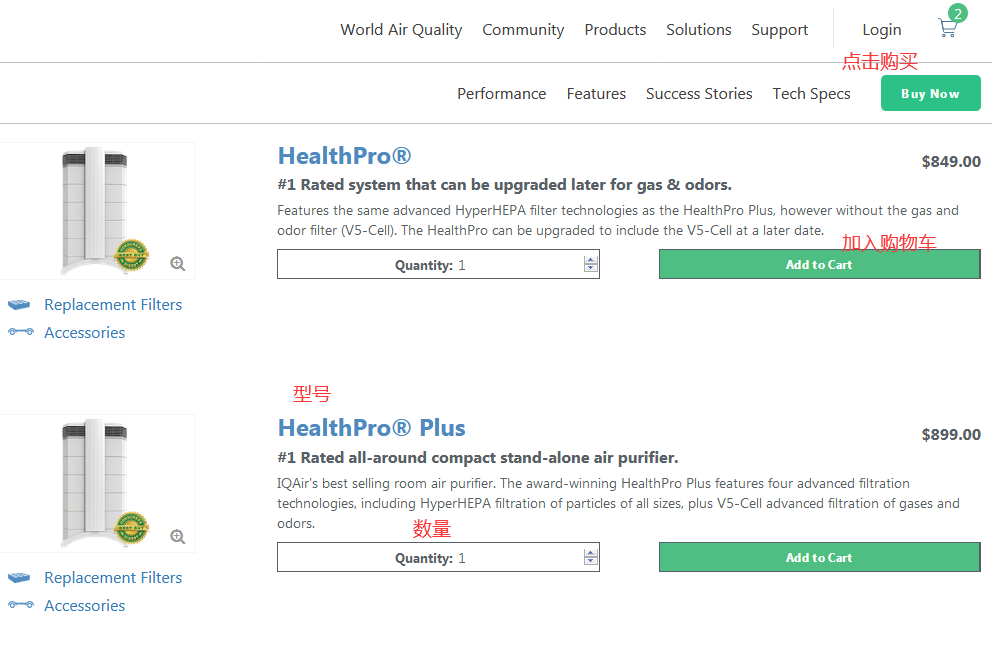The height and width of the screenshot is (659, 992).
Task: Increase the HealthPro Plus quantity stepper
Action: click(591, 553)
